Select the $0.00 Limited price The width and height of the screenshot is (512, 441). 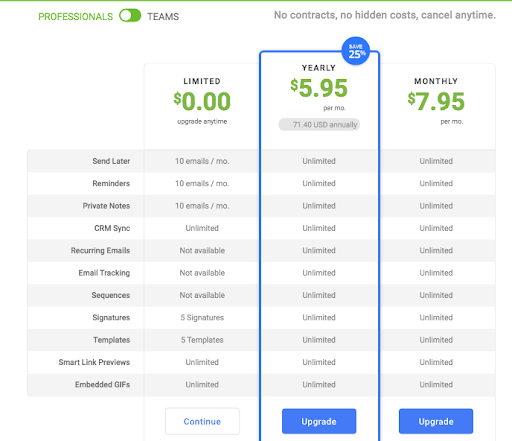pos(202,101)
